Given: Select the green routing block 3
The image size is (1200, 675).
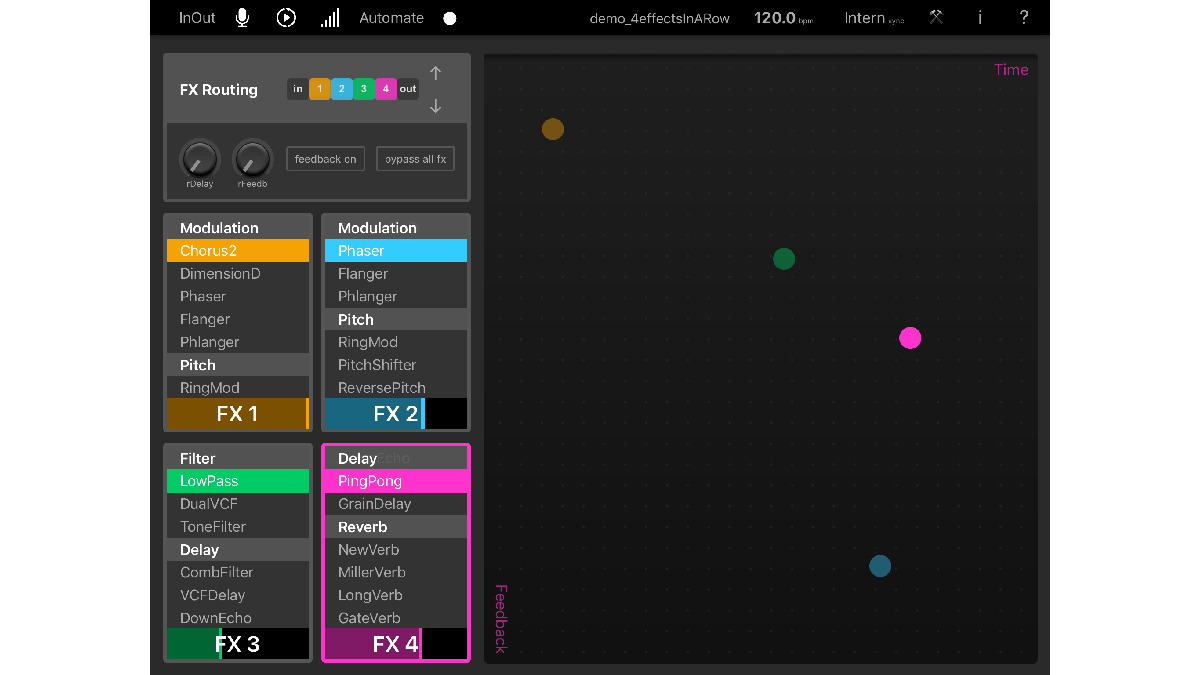Looking at the screenshot, I should 364,89.
